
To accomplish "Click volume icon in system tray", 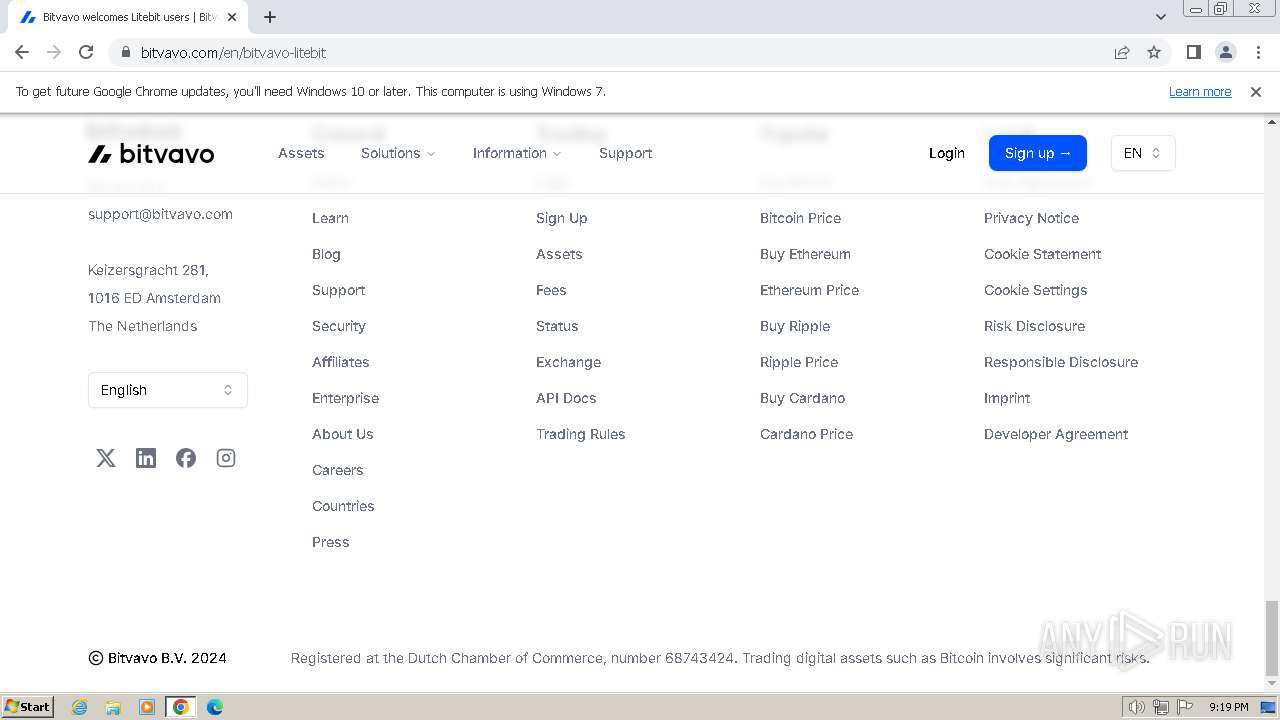I will (1136, 707).
